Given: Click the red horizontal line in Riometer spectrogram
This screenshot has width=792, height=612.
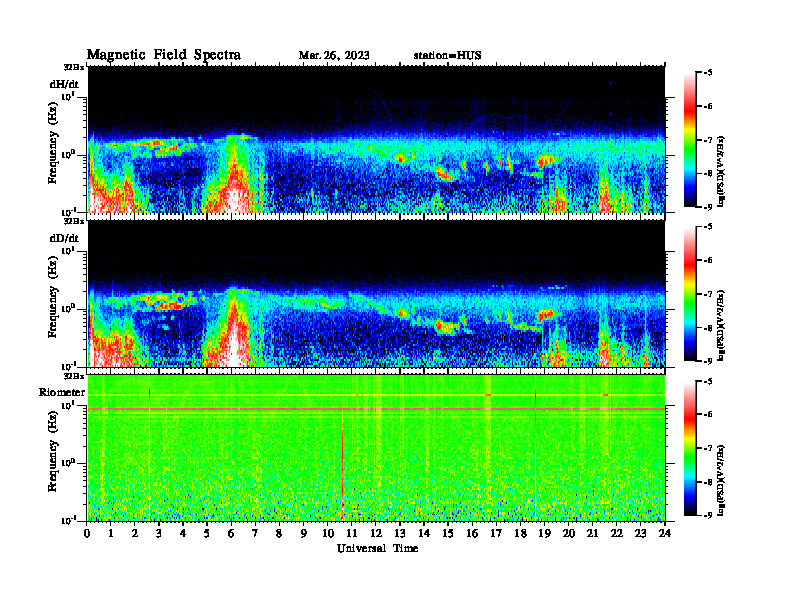Looking at the screenshot, I should coord(376,409).
